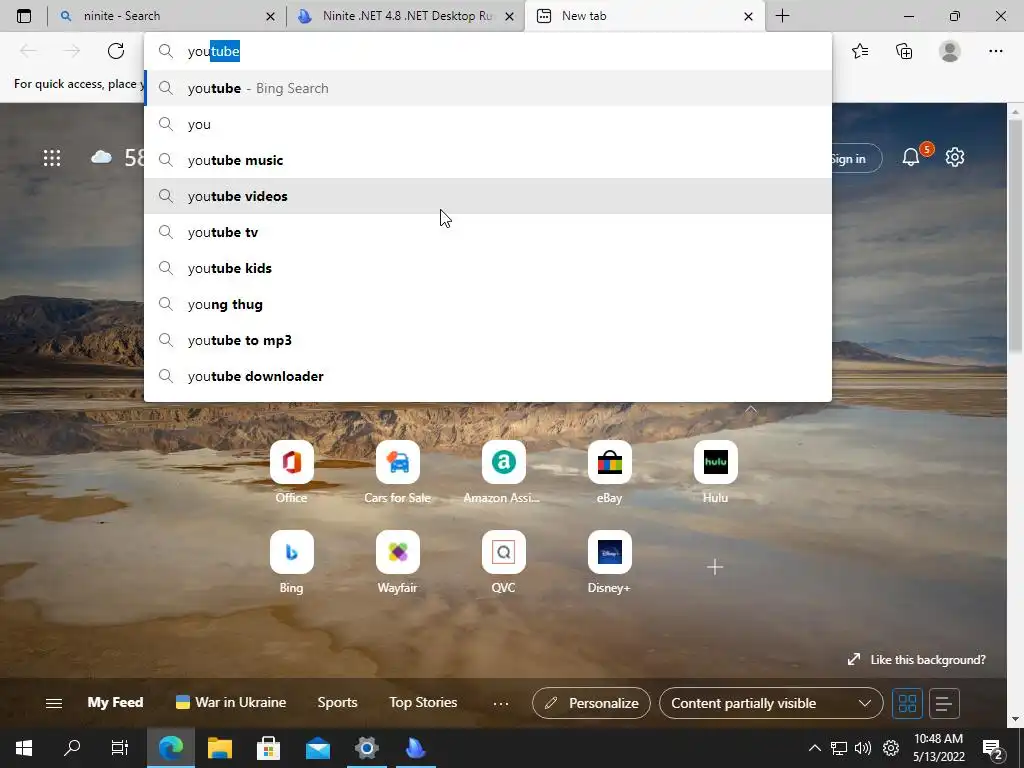This screenshot has width=1024, height=768.
Task: Select the My Feed tab
Action: point(115,703)
